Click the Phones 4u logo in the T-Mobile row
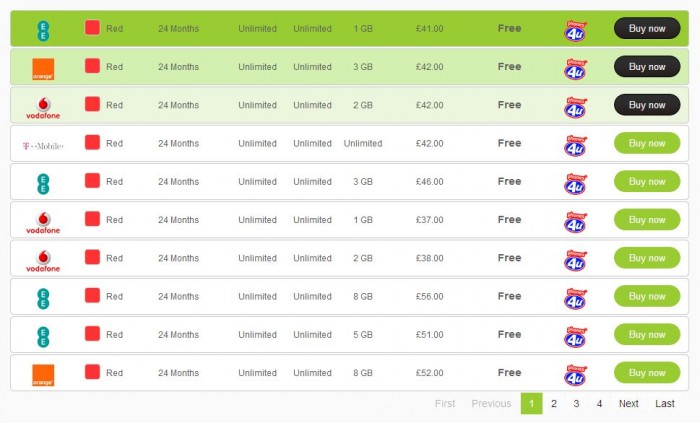Viewport: 700px width, 423px height. pyautogui.click(x=574, y=144)
